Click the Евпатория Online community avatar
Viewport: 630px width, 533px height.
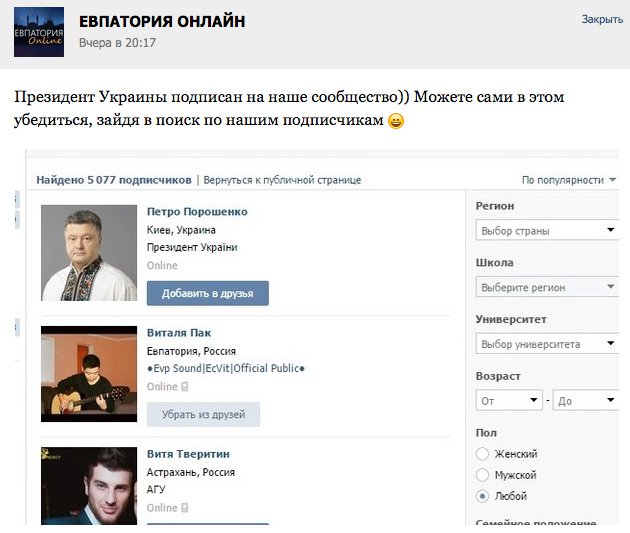tap(39, 32)
